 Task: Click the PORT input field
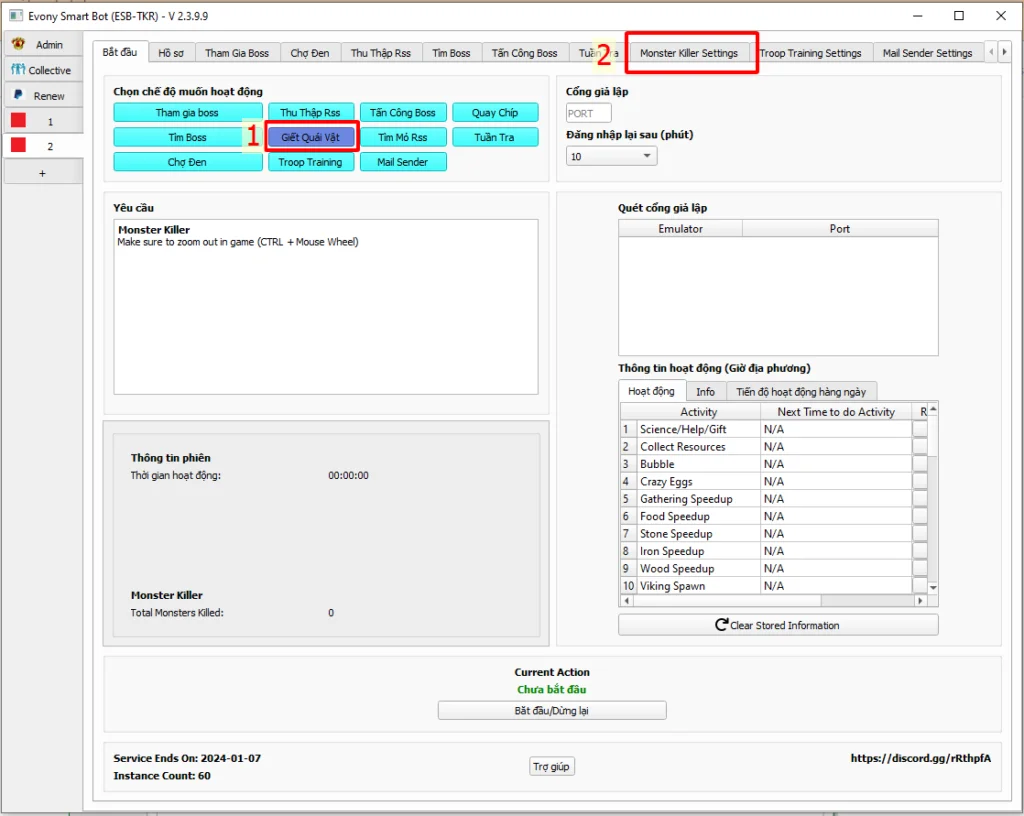point(588,113)
